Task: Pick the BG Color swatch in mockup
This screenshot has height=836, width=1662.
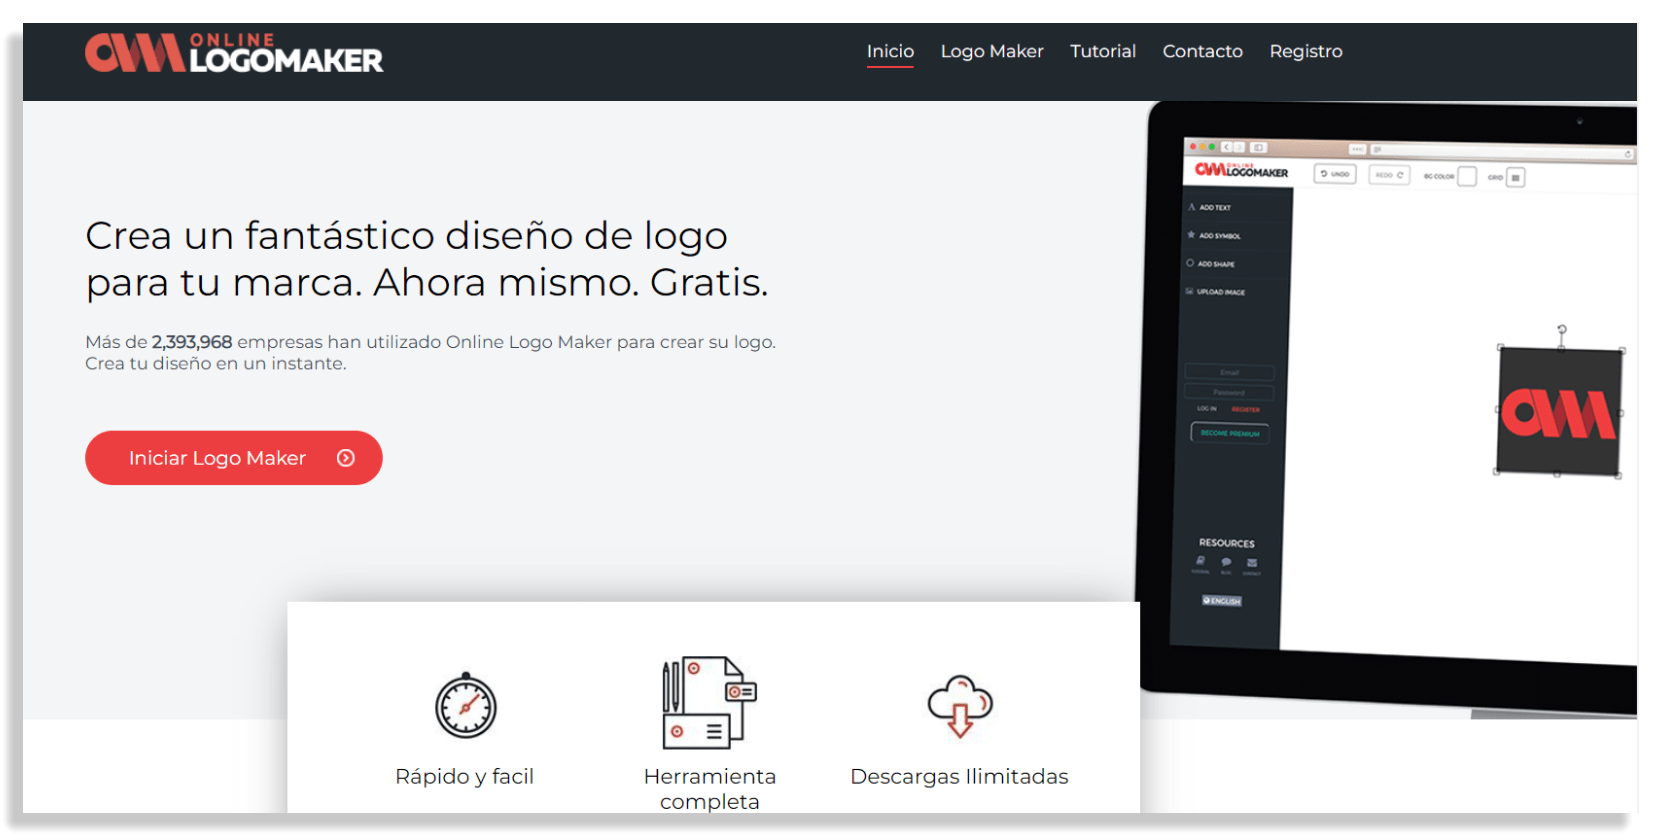Action: [1467, 176]
